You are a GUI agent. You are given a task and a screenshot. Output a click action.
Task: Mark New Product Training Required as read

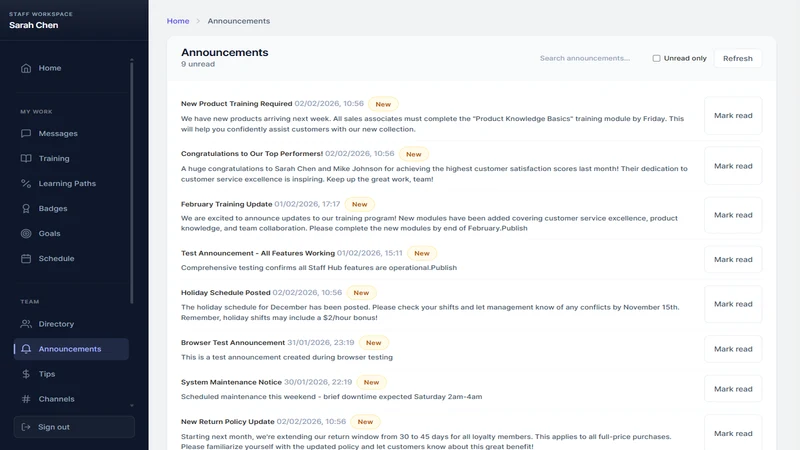click(733, 115)
